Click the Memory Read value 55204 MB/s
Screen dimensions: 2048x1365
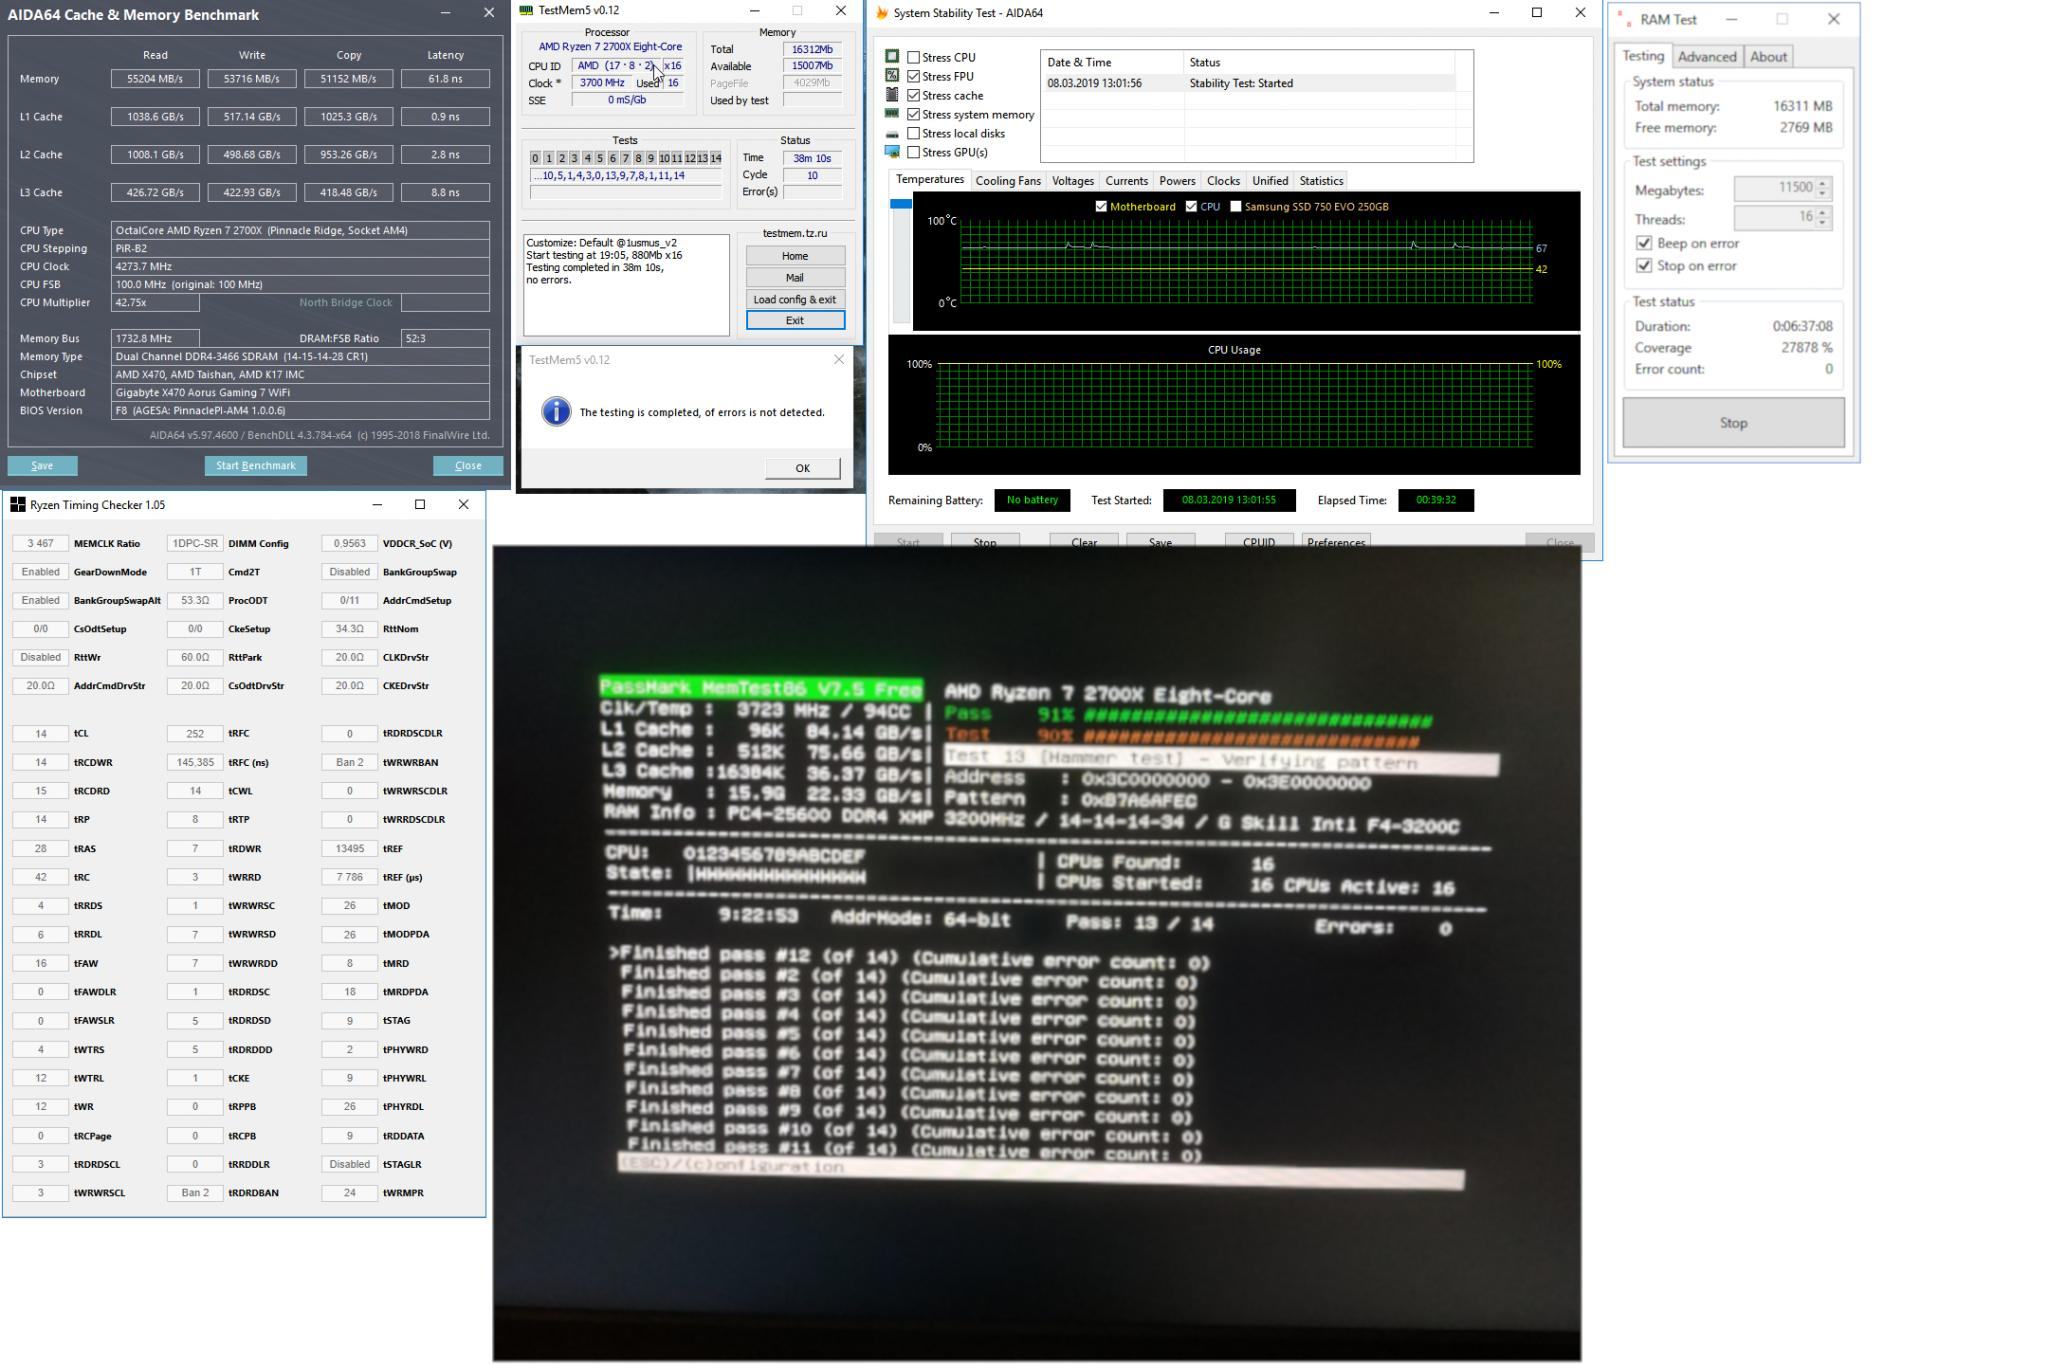click(155, 79)
